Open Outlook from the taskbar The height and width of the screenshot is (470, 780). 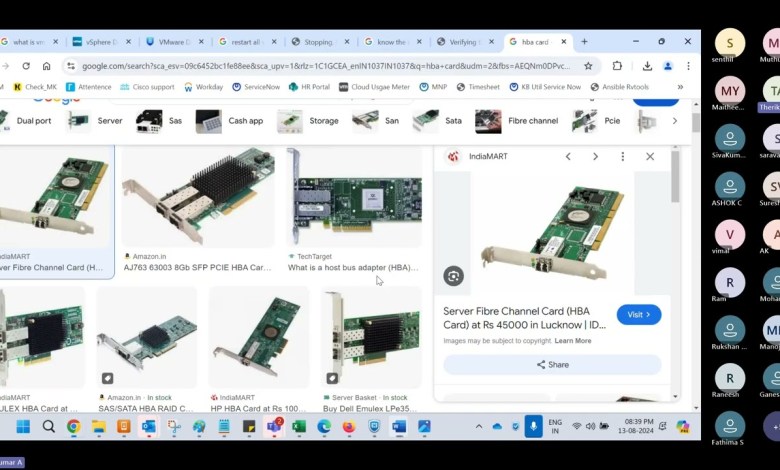149,426
